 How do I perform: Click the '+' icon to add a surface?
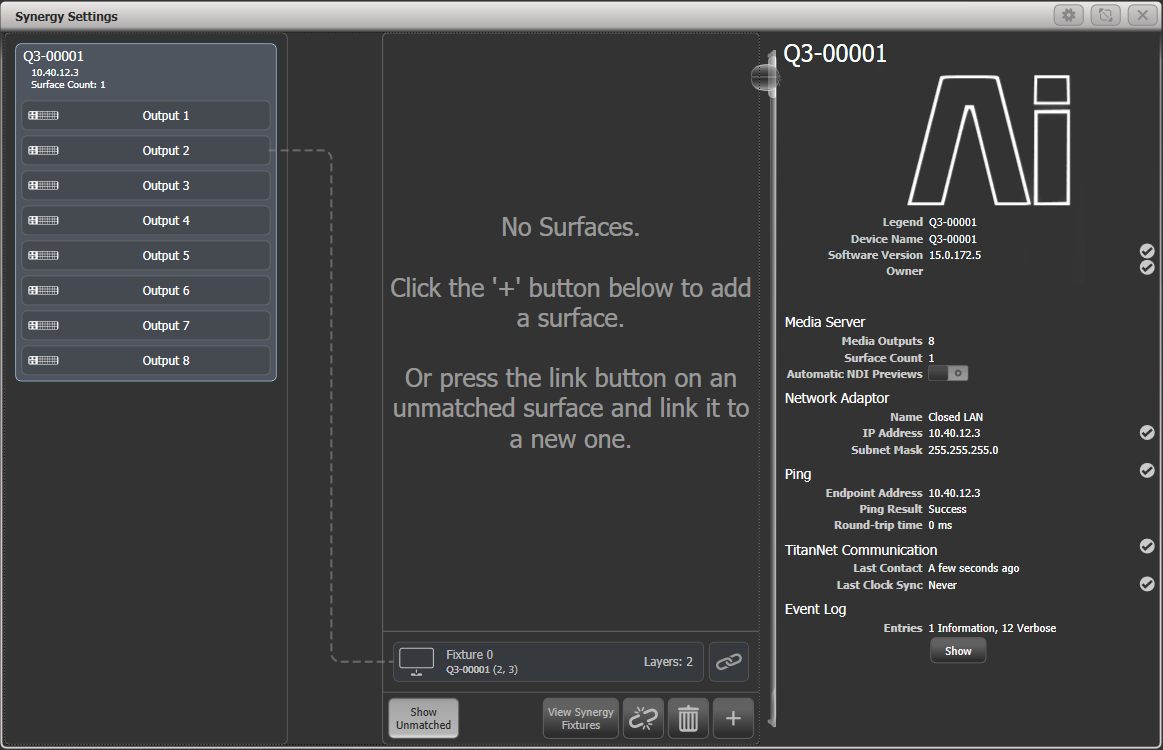pos(733,718)
